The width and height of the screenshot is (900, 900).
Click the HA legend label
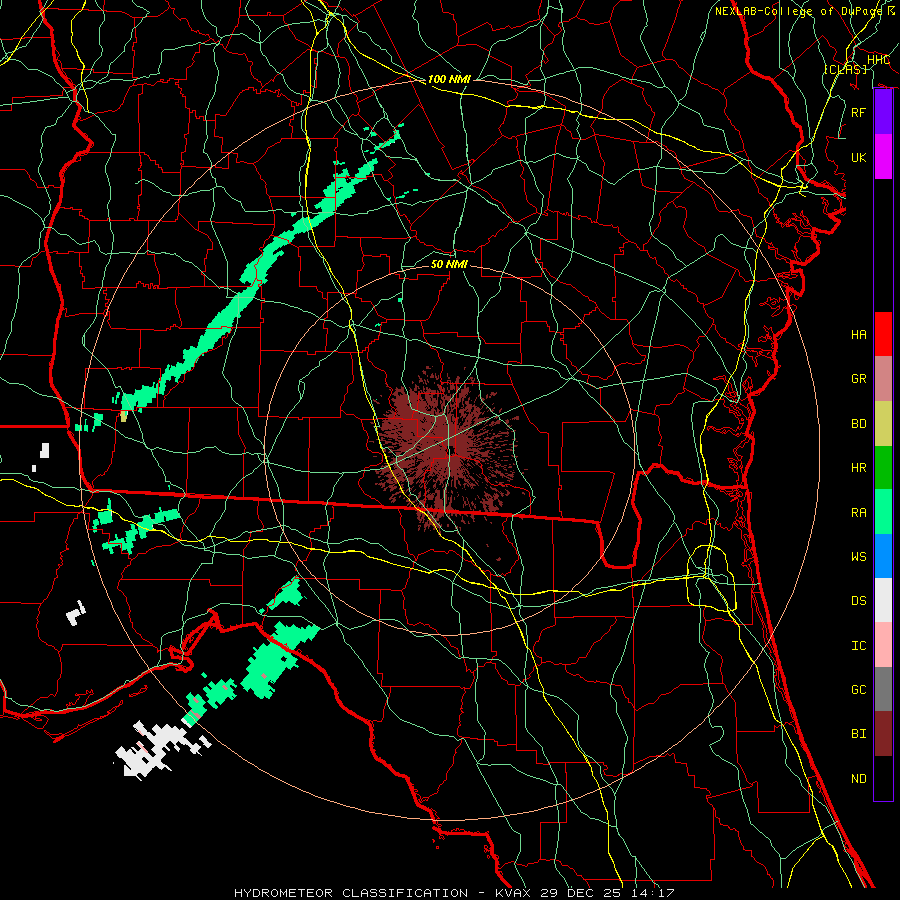[x=858, y=335]
